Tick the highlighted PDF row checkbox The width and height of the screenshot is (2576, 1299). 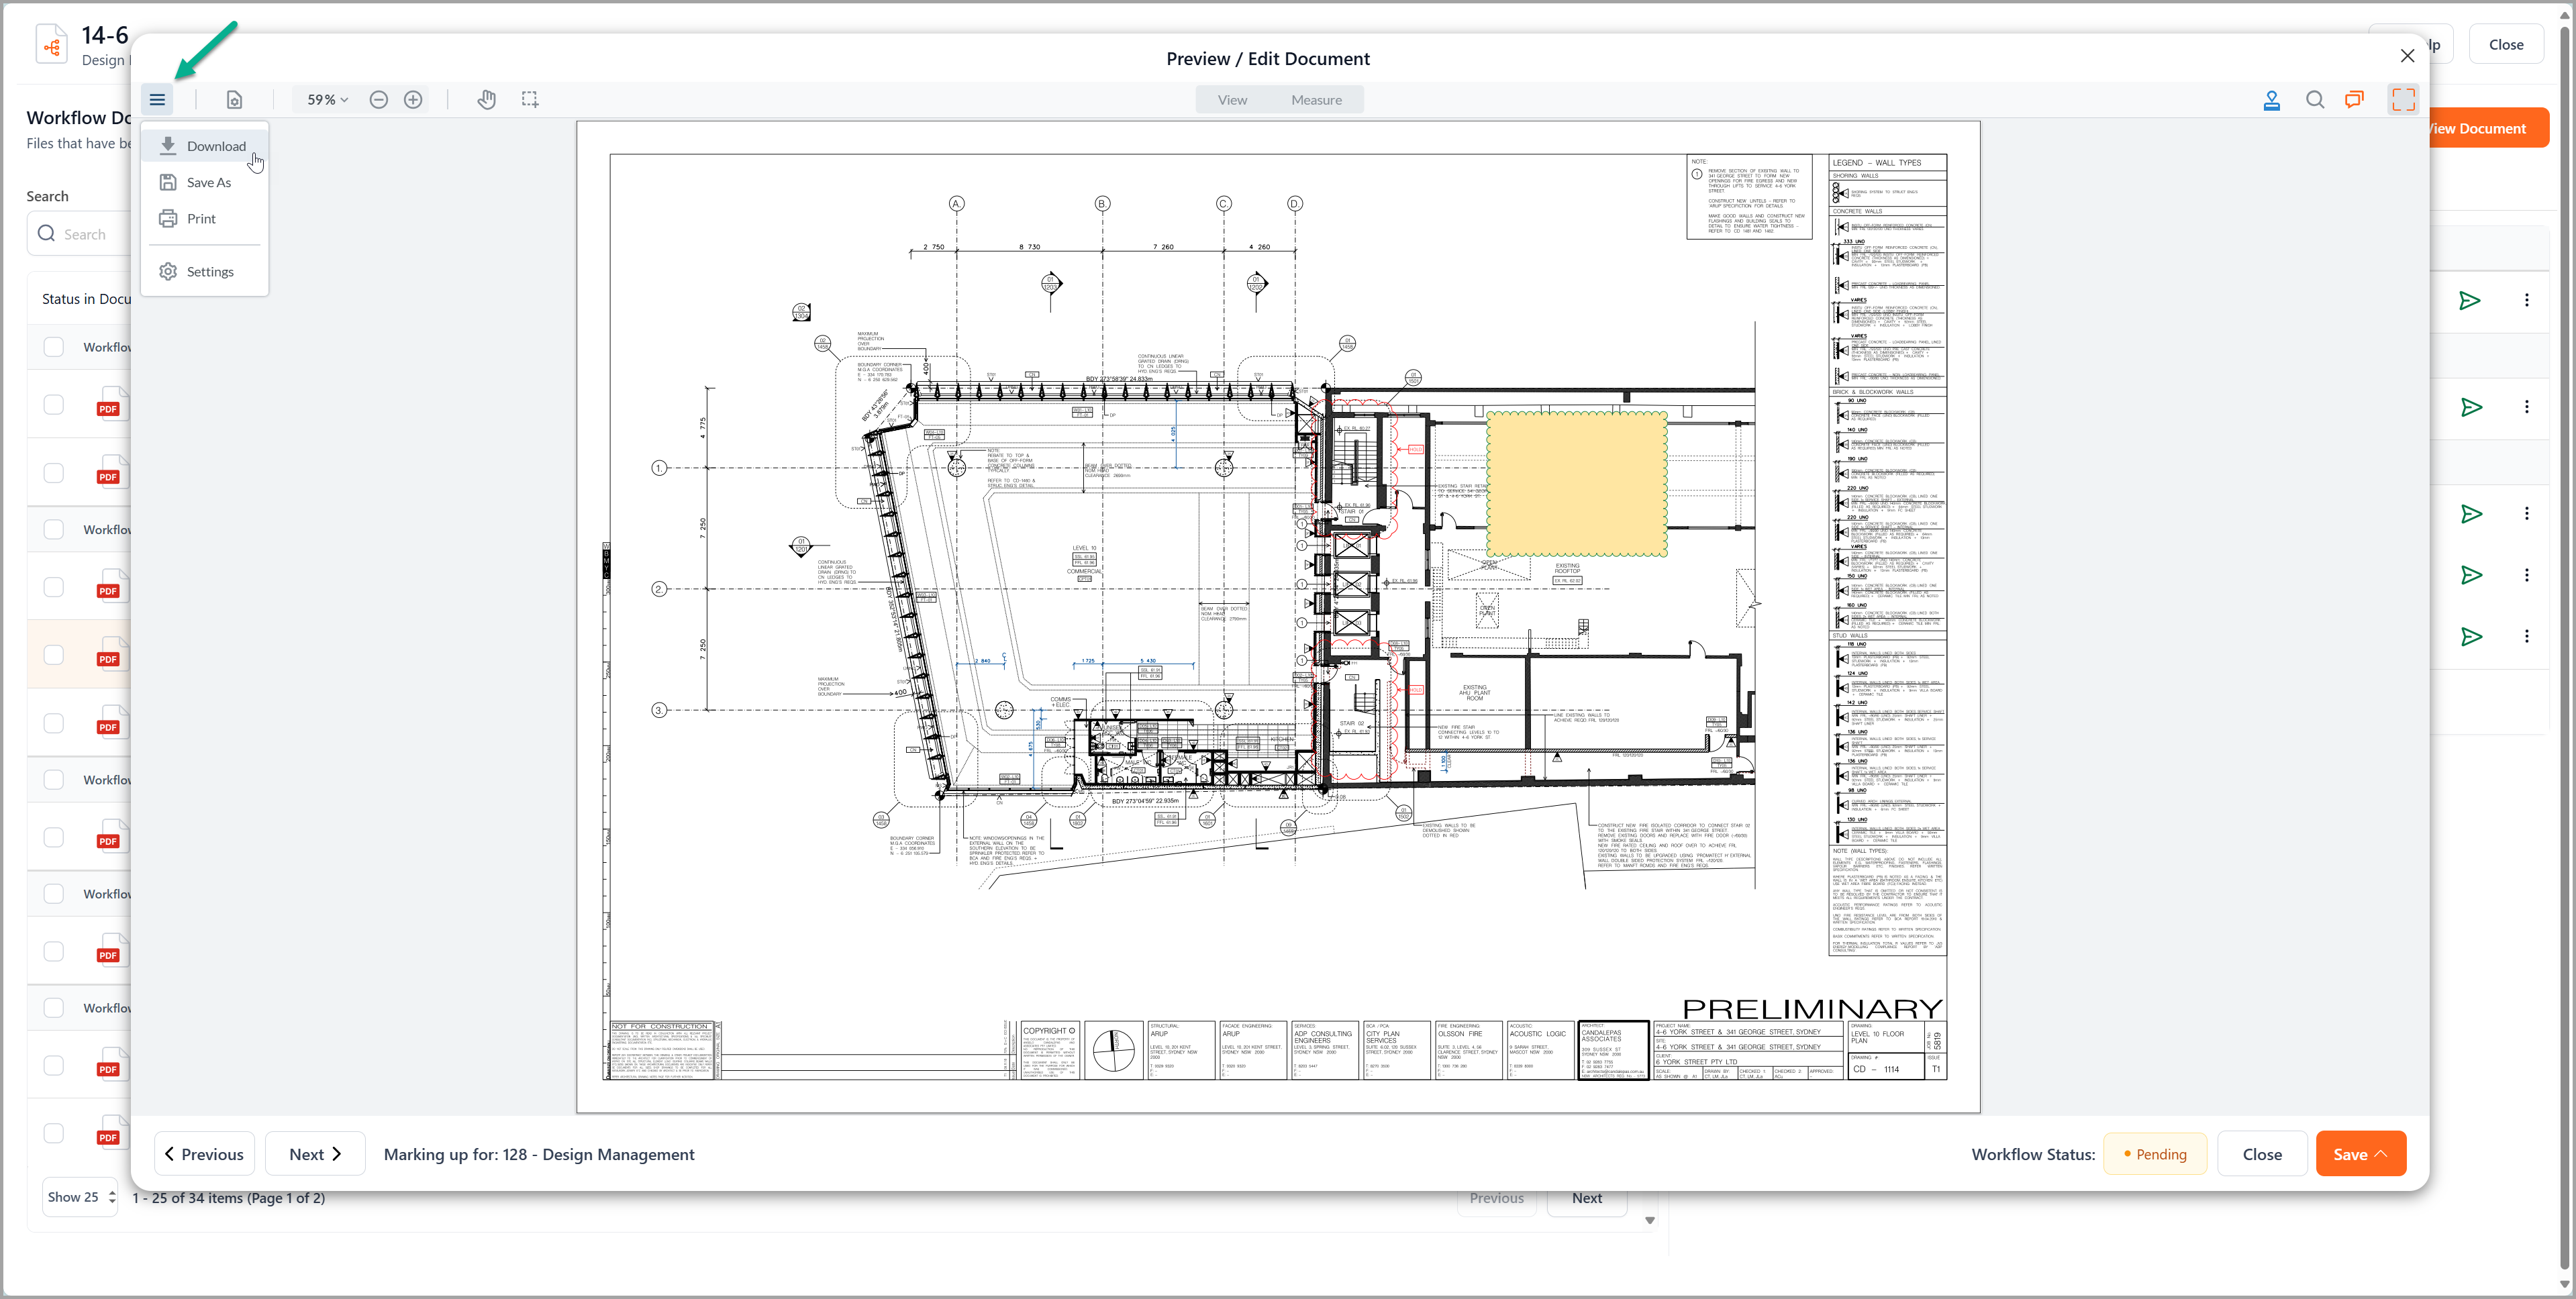click(54, 655)
